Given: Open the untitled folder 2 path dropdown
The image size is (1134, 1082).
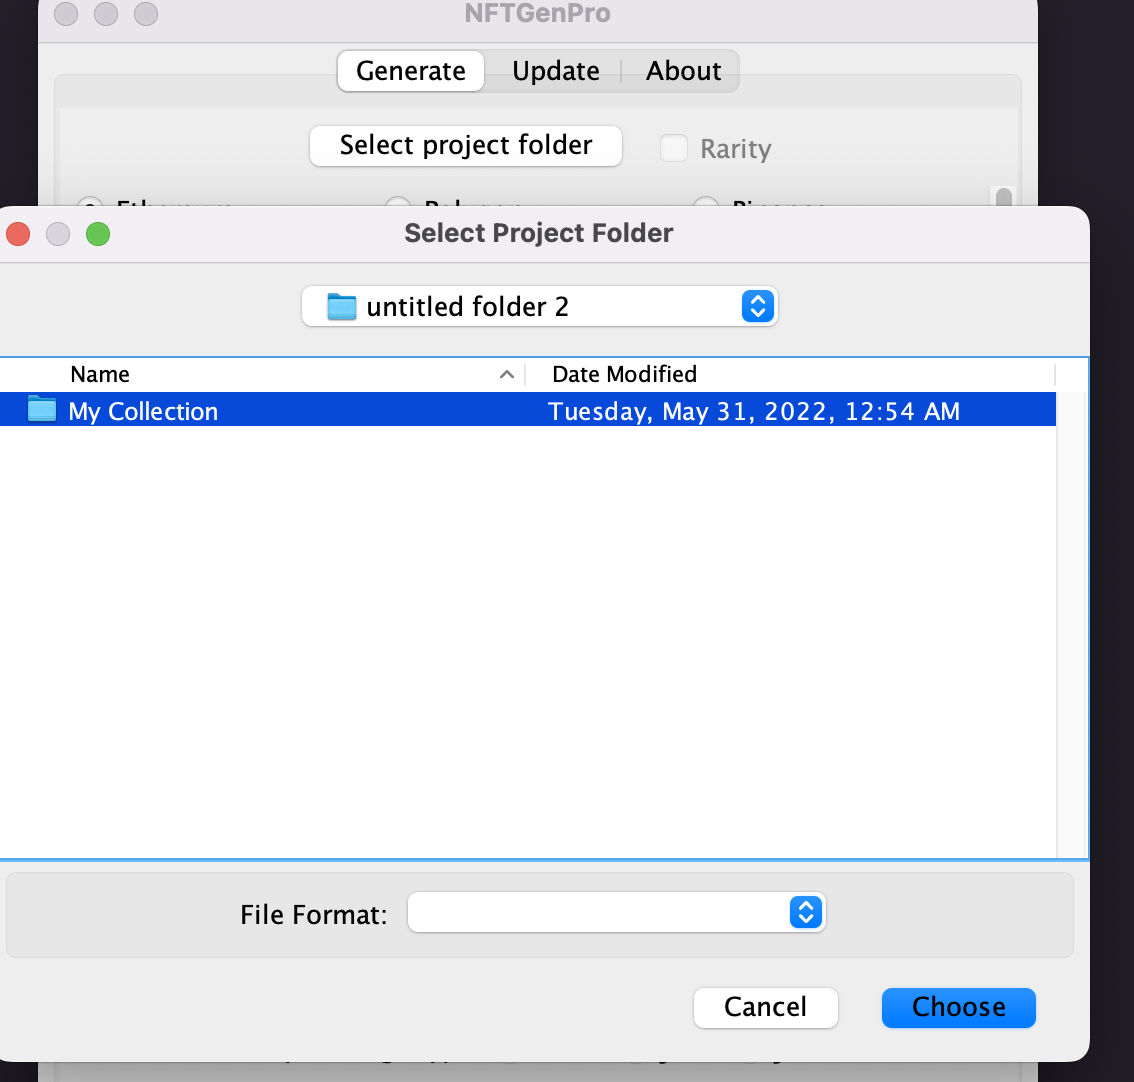Looking at the screenshot, I should point(540,307).
